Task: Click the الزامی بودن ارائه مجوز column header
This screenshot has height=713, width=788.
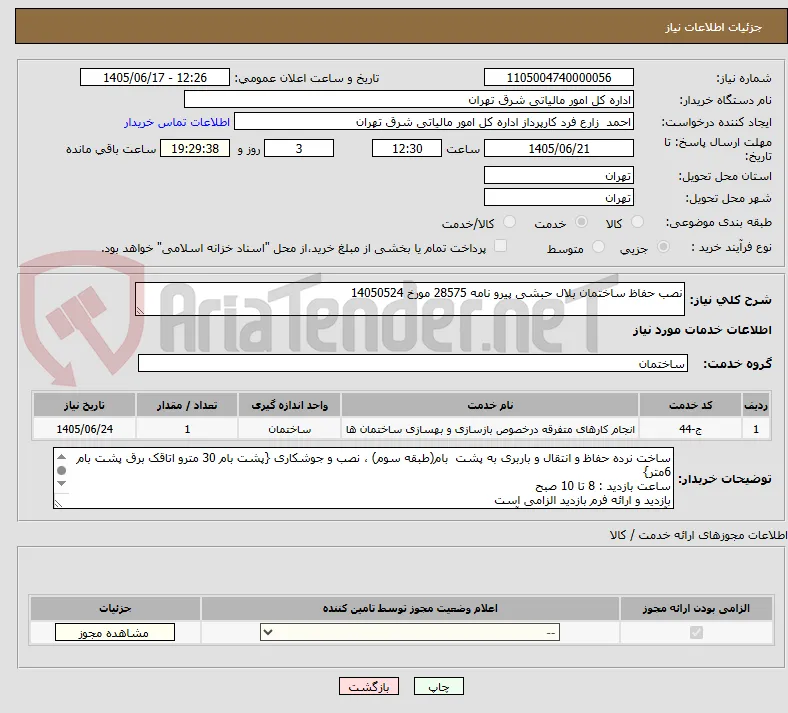Action: click(696, 608)
